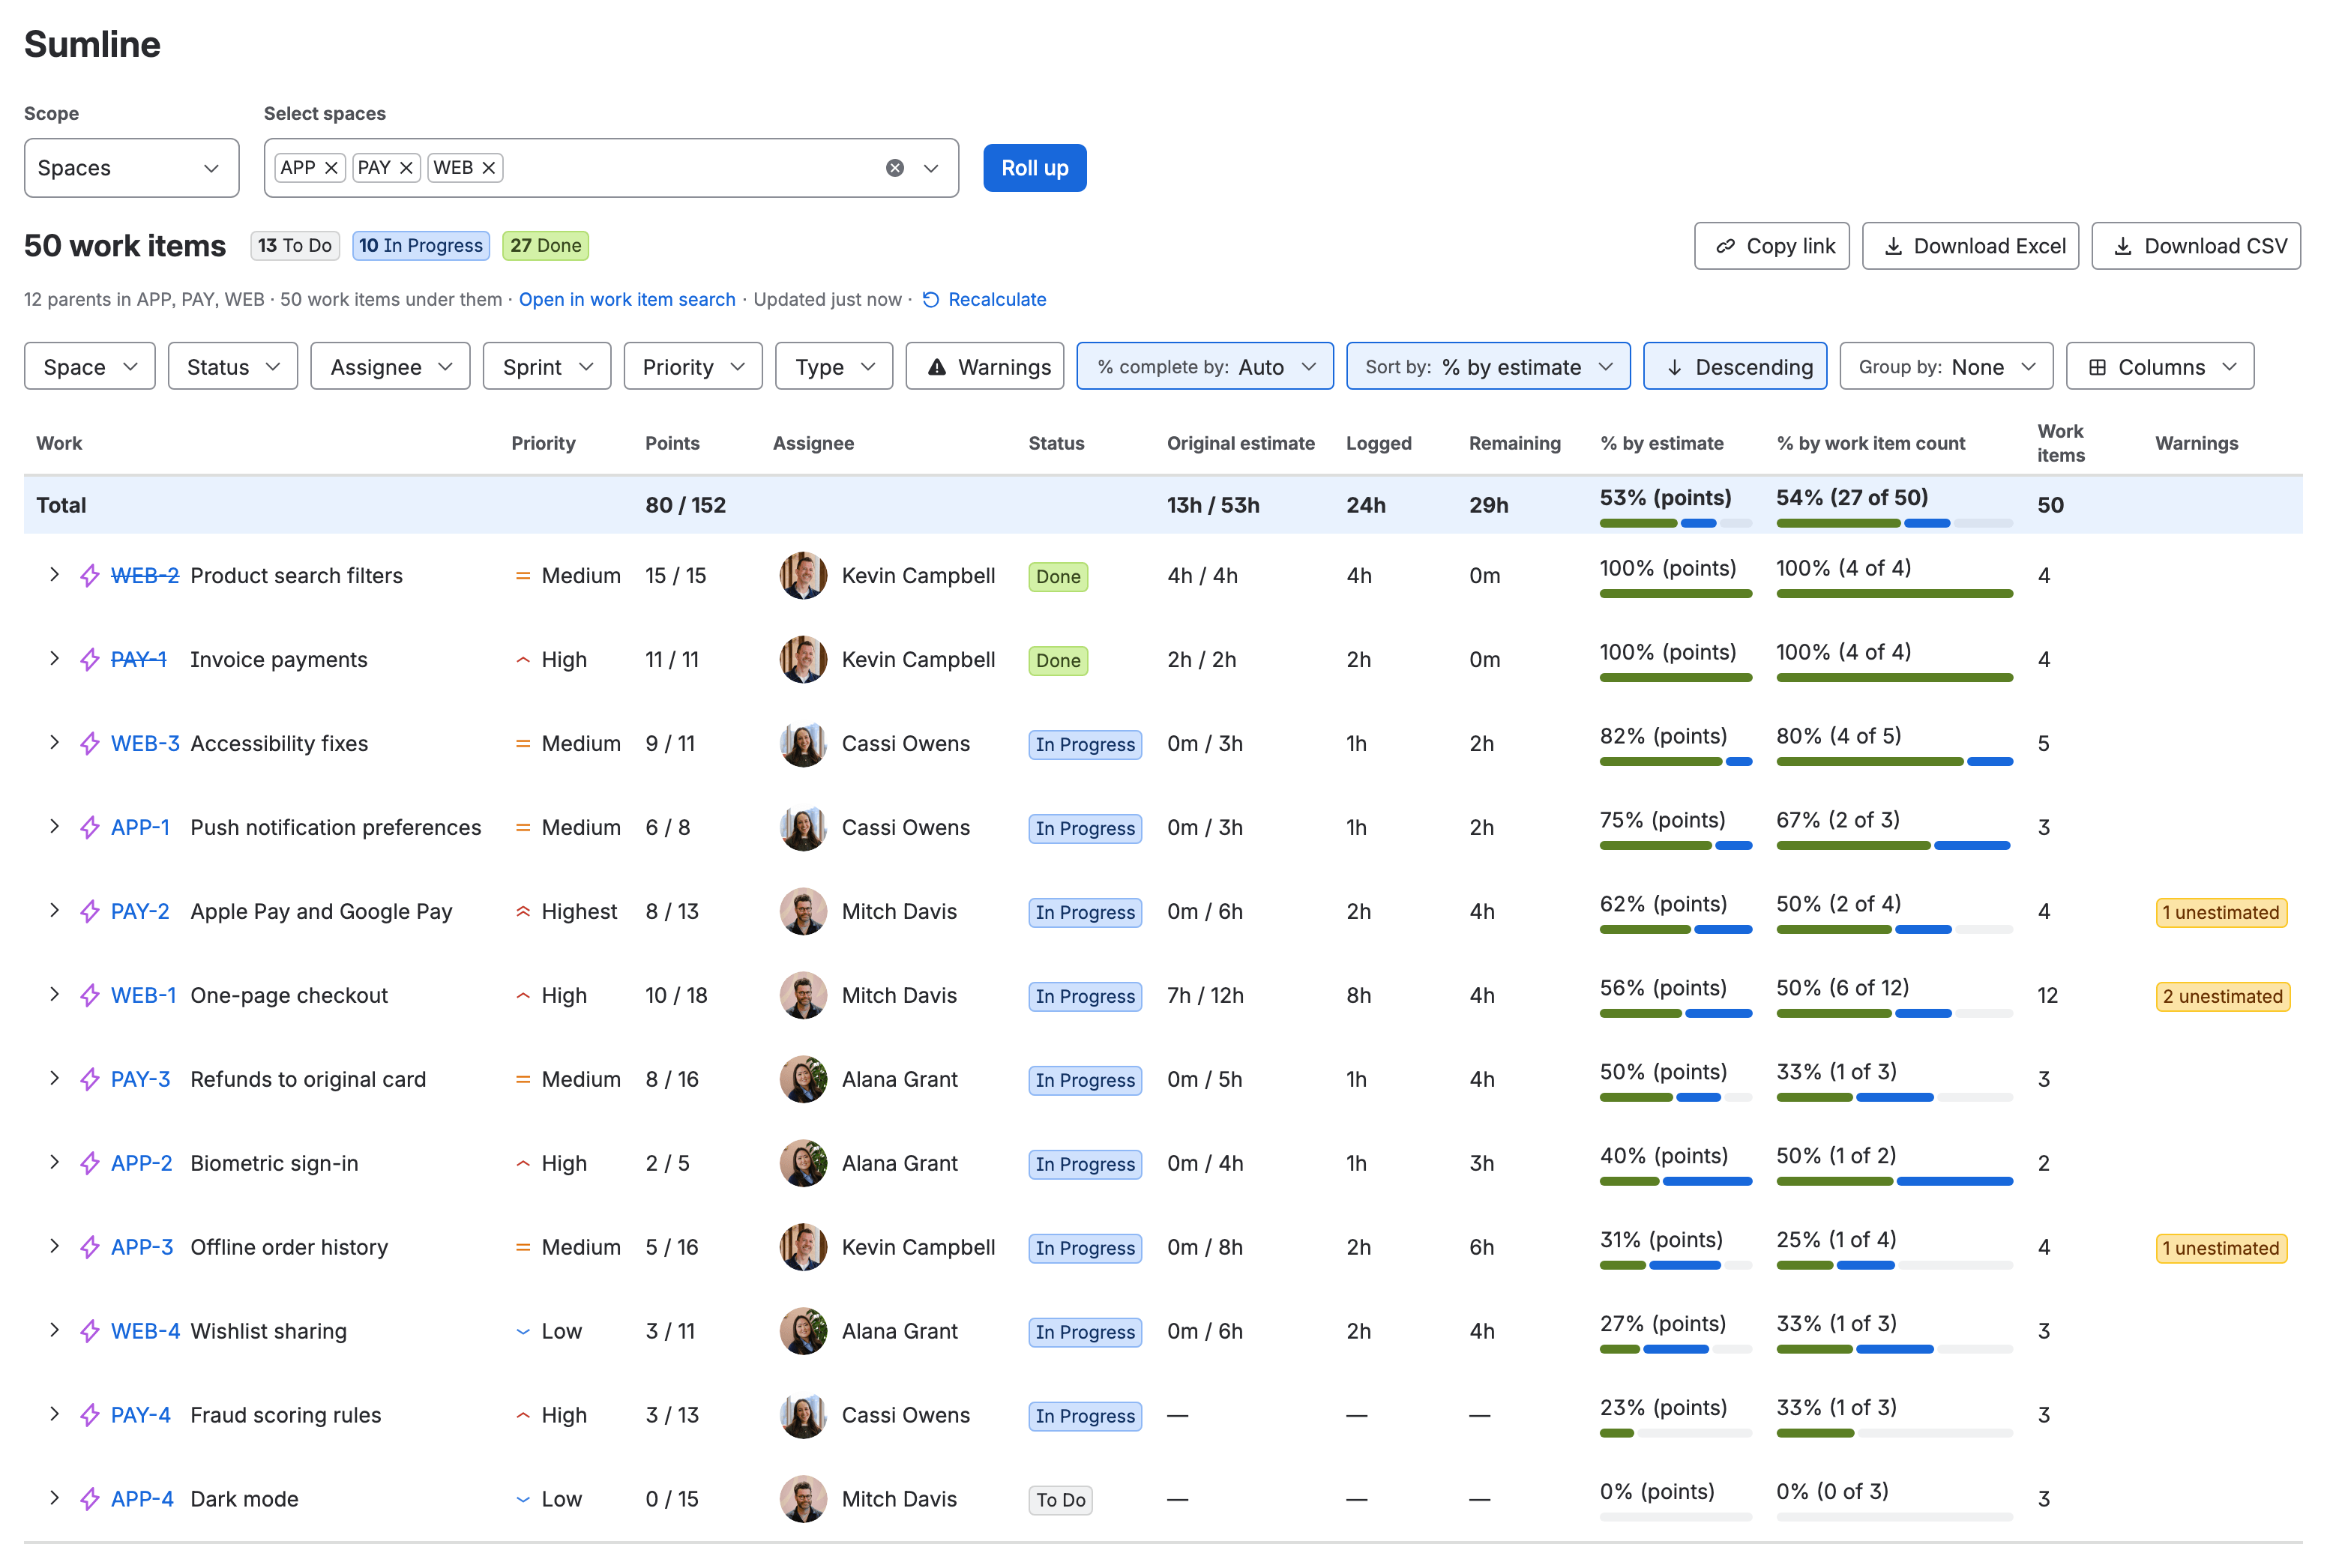Recalculate the rollup
The image size is (2327, 1568).
[984, 299]
